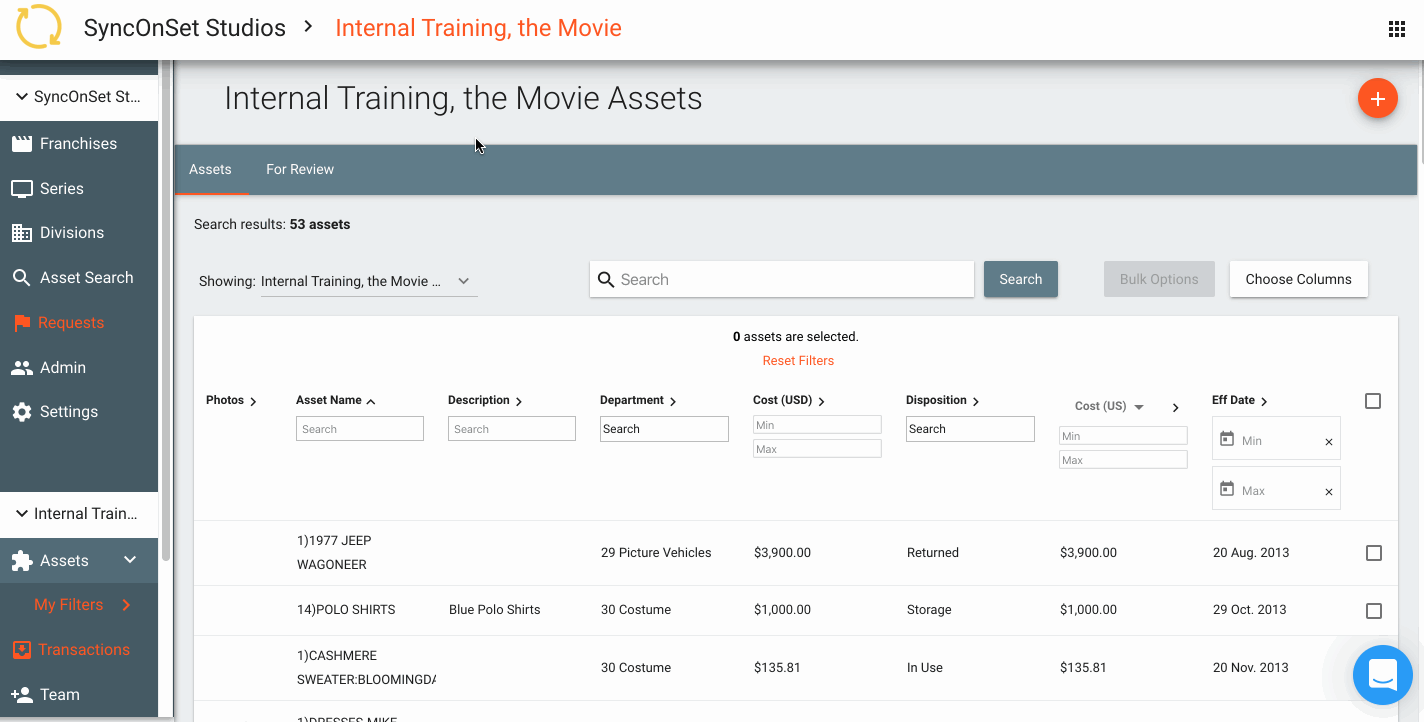Viewport: 1424px width, 722px height.
Task: Focus the Cost (US) Max field
Action: (1123, 460)
